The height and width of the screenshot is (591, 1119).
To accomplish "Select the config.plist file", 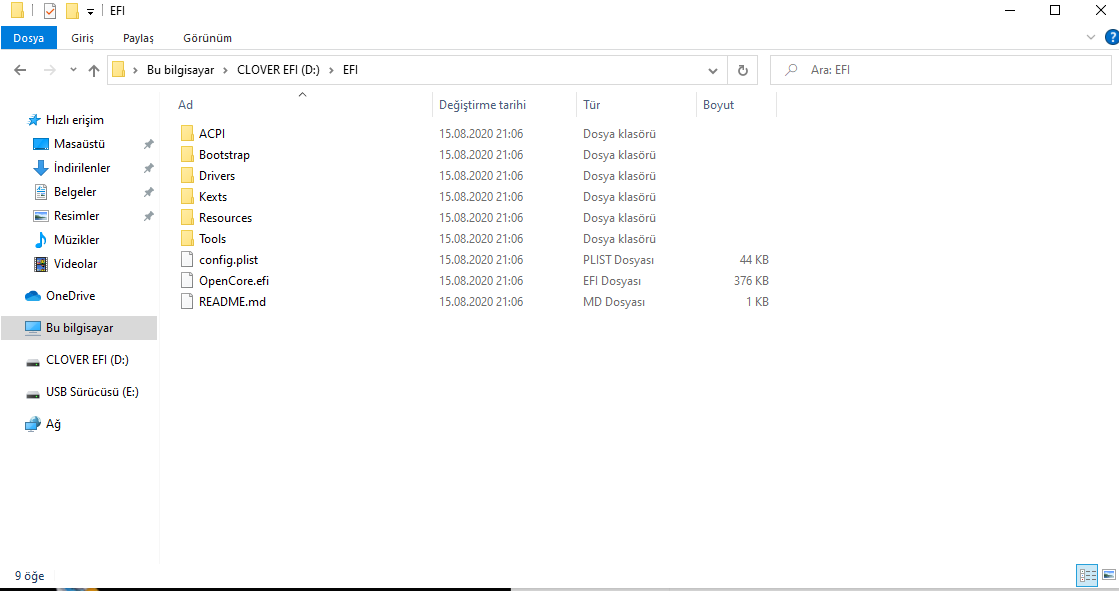I will 229,260.
